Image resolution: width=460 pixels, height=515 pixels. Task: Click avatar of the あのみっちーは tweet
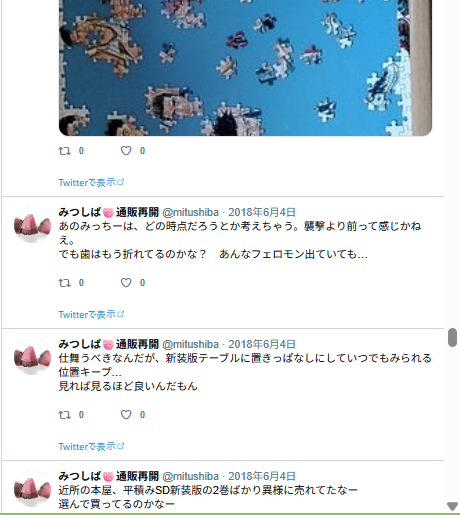32,225
